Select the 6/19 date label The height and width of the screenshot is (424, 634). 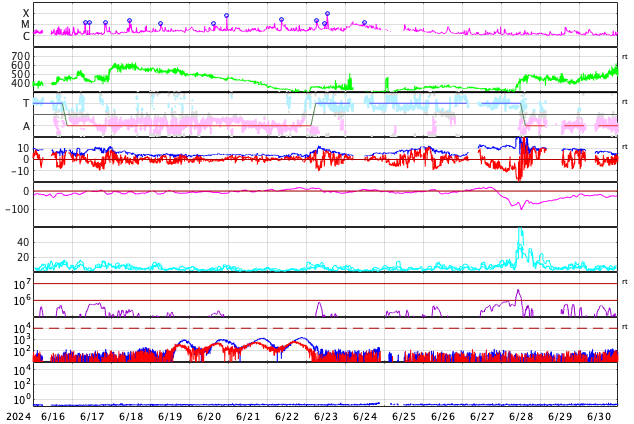[170, 417]
